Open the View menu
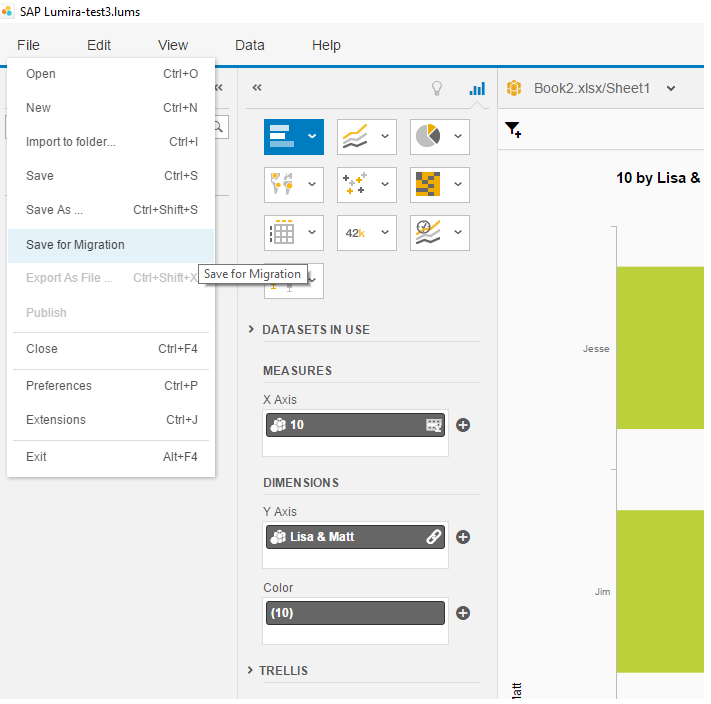 pos(173,45)
